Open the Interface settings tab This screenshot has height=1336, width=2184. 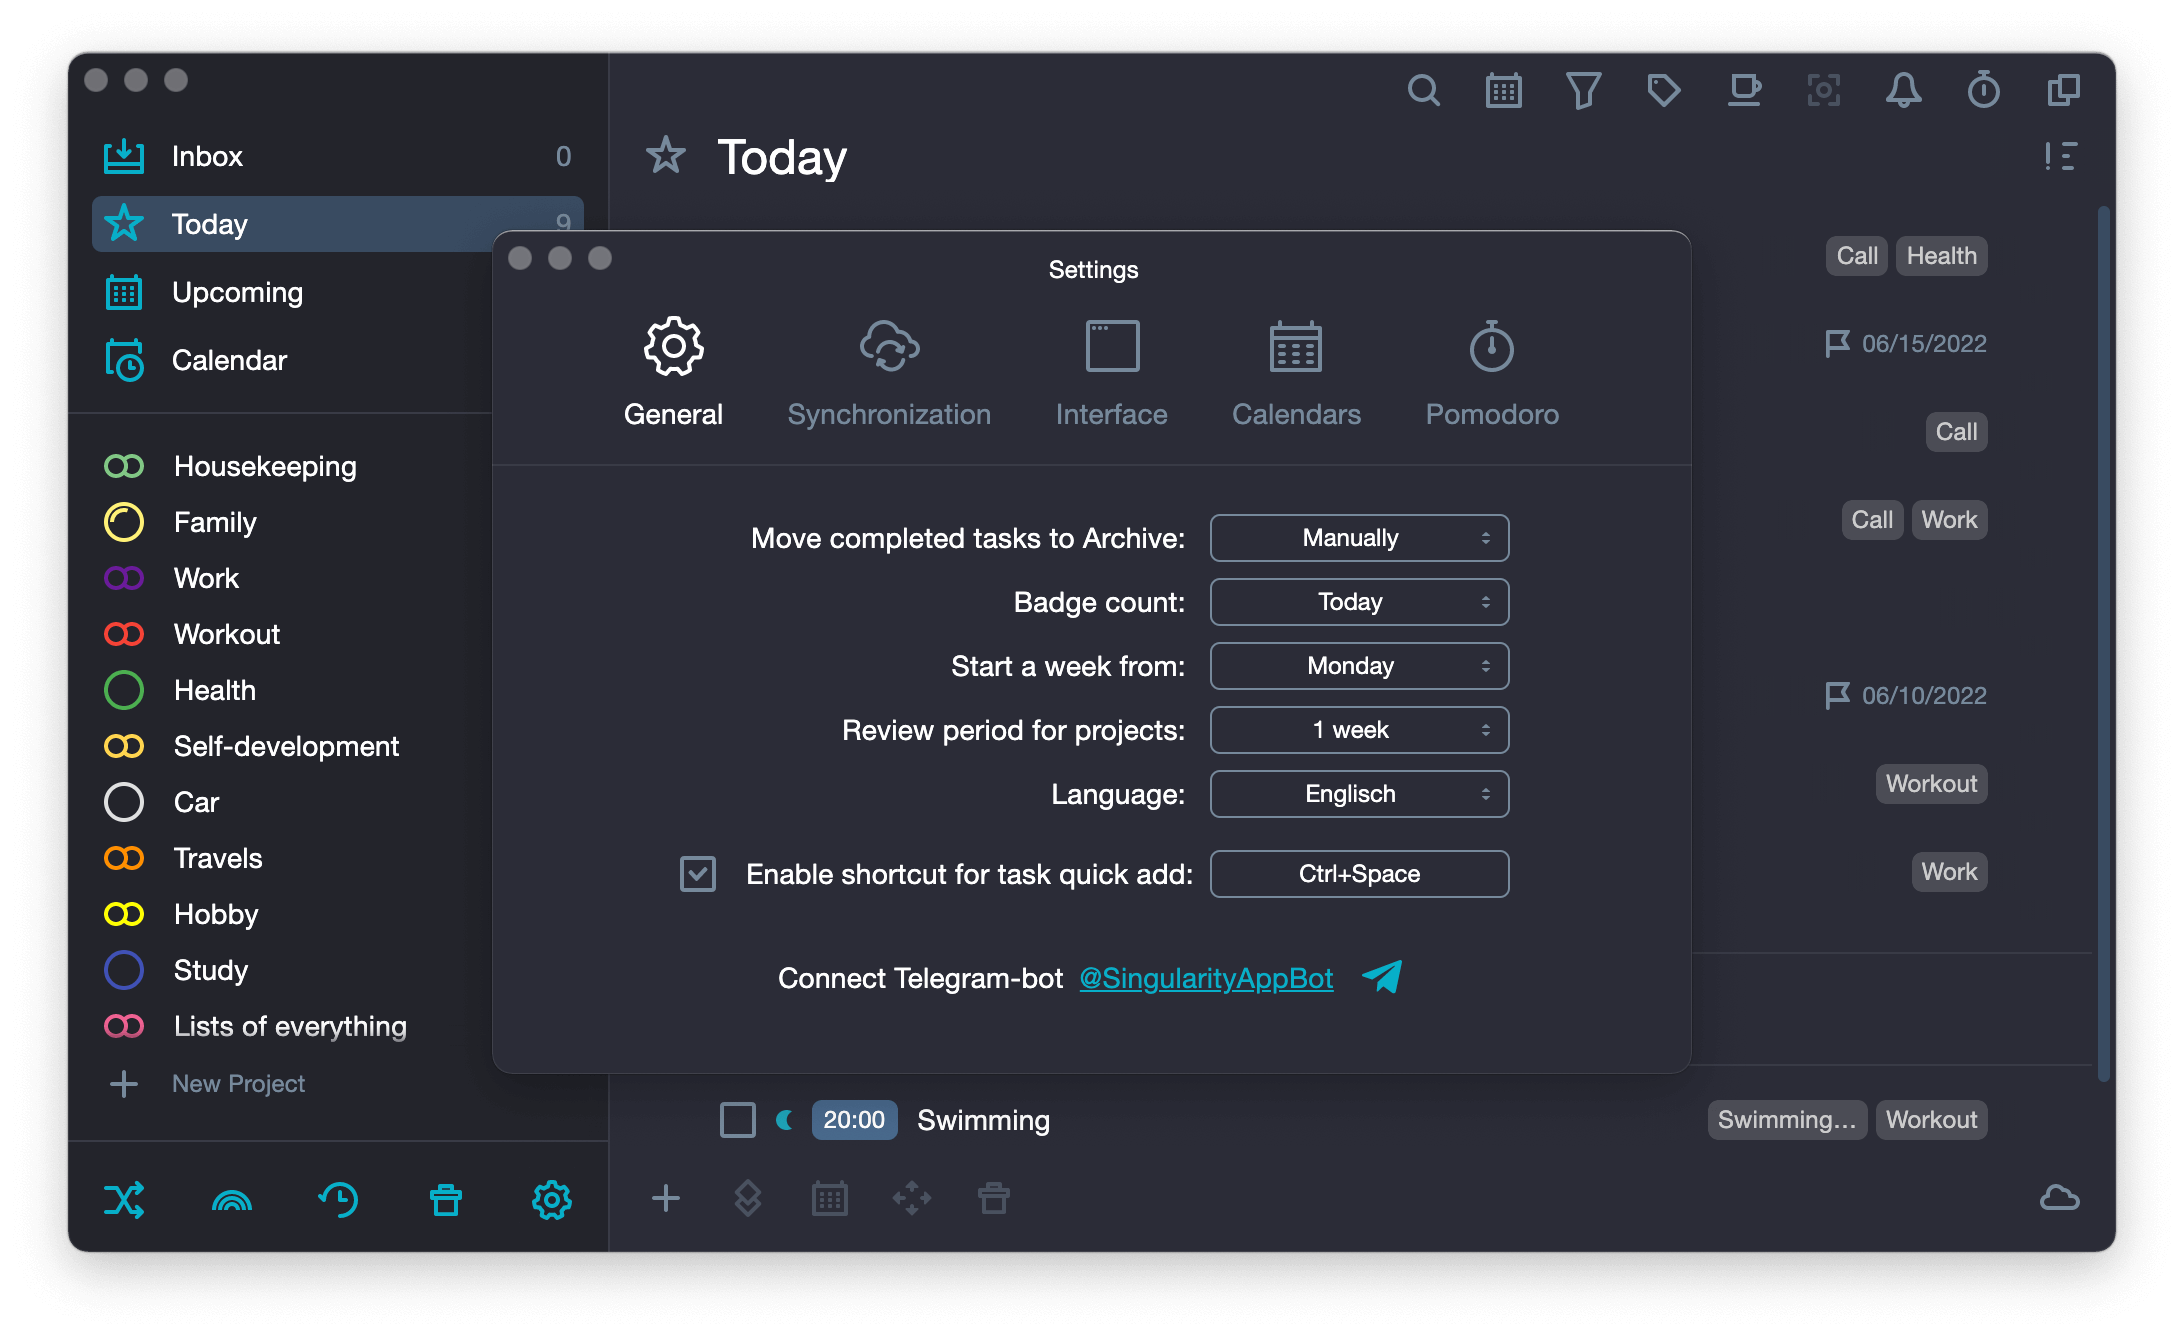tap(1112, 373)
